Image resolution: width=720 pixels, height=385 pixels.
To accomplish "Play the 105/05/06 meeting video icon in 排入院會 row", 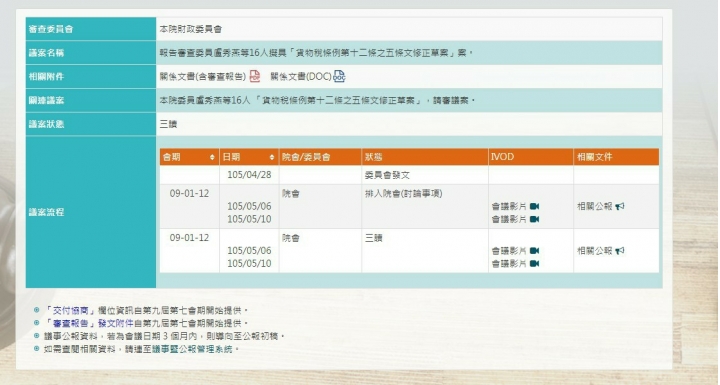I will pyautogui.click(x=534, y=206).
